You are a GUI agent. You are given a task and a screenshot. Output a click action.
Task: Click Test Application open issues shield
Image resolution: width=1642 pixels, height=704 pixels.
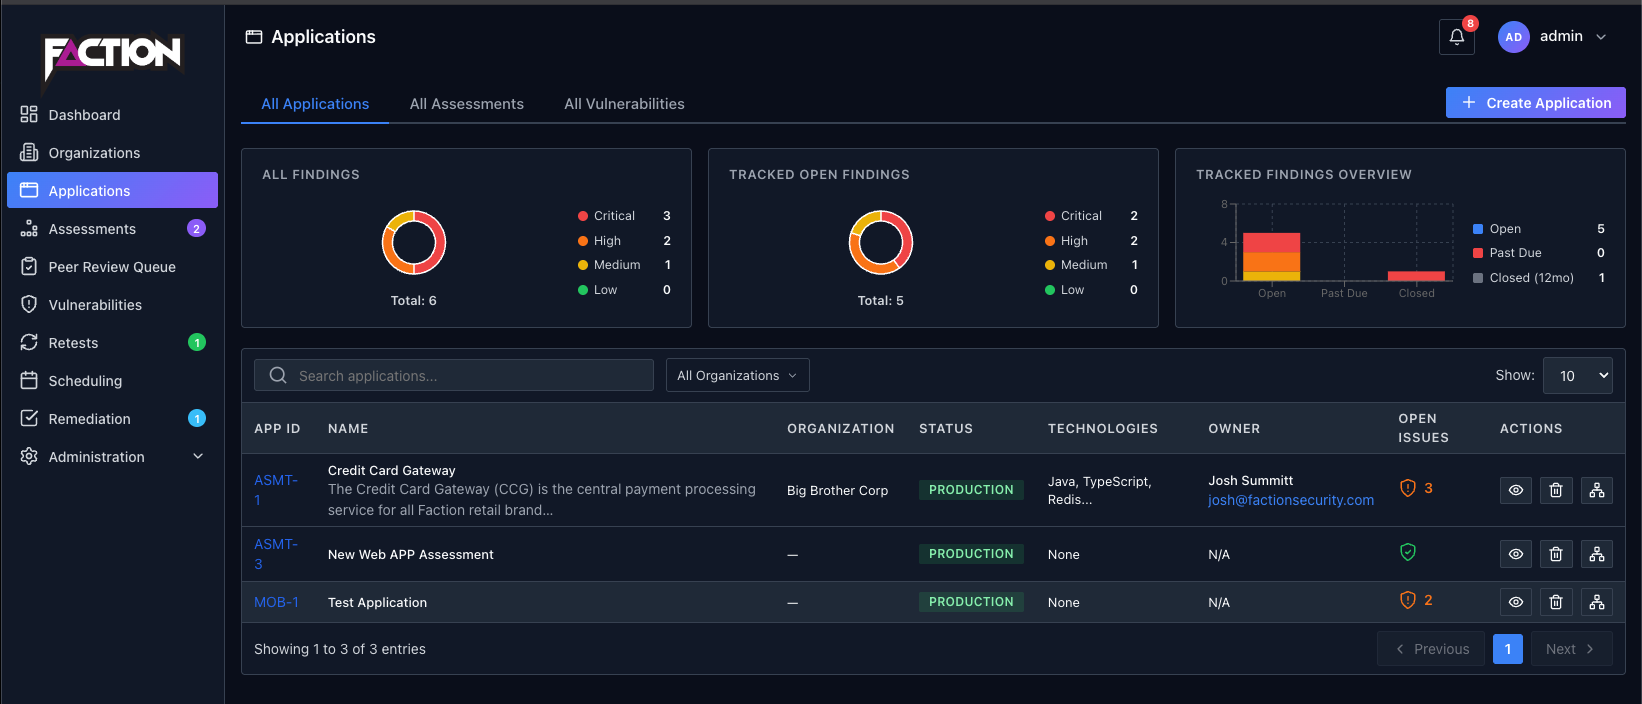click(1408, 600)
